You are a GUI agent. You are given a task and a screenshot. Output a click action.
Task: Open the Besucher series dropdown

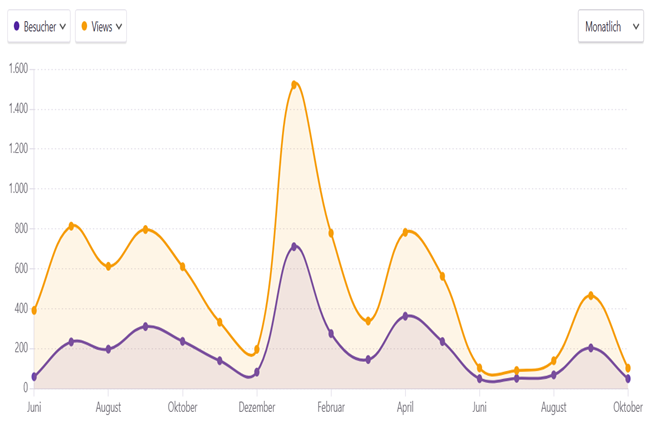39,27
